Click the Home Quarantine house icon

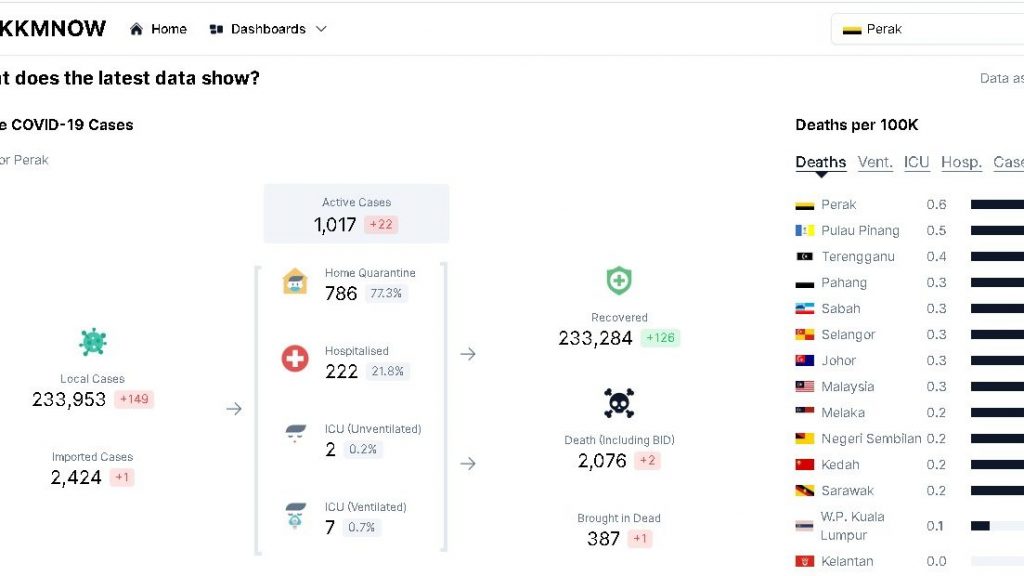click(295, 281)
